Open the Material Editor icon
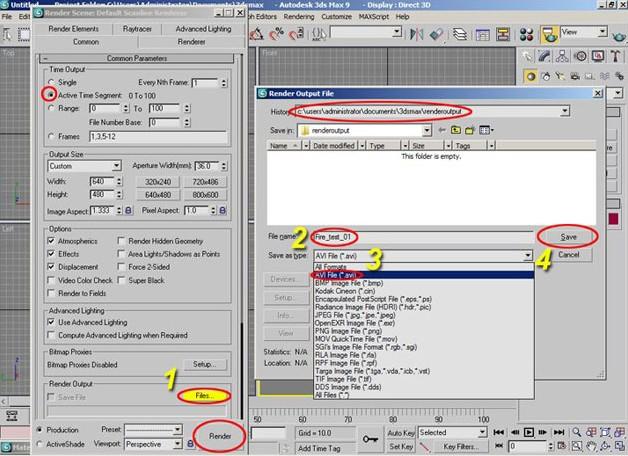 click(526, 34)
